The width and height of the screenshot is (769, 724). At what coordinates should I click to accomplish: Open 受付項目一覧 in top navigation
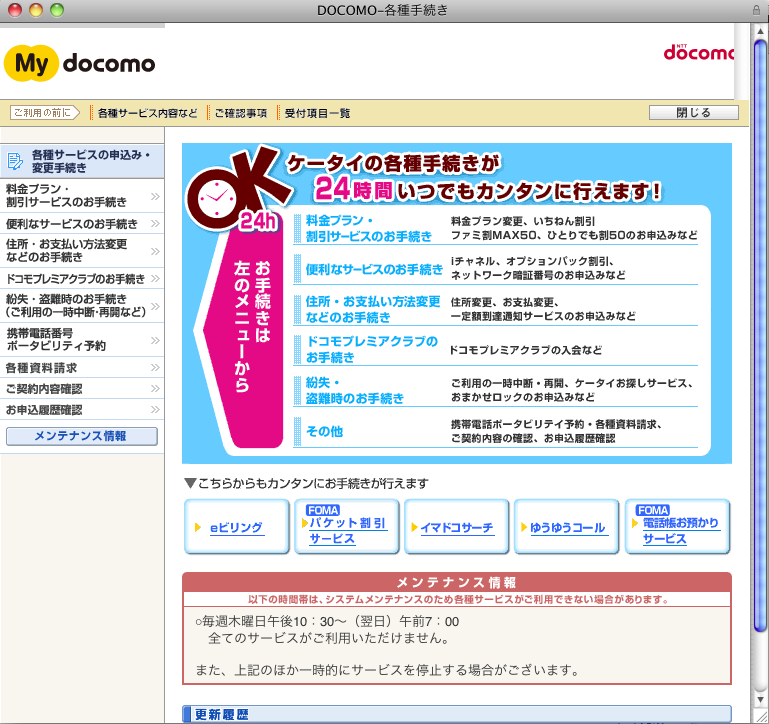point(317,113)
